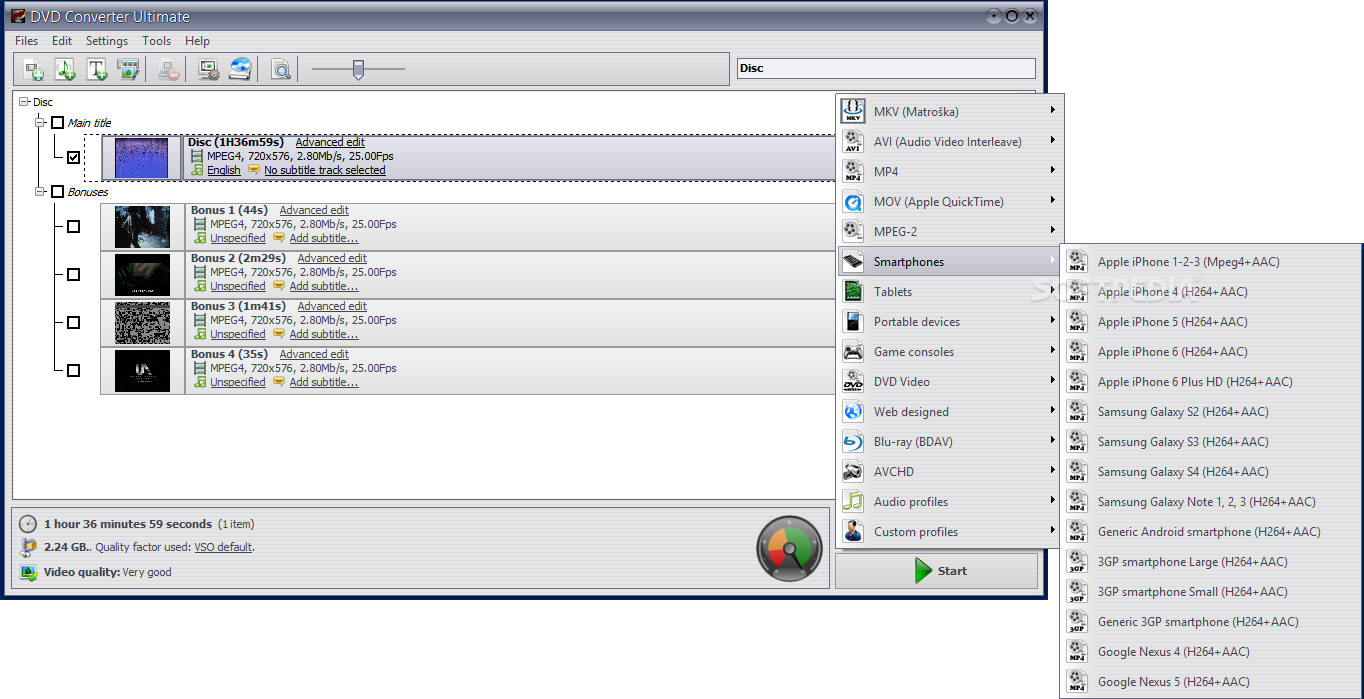Expand the MKV (Matroška) submenu arrow
1364x699 pixels.
[x=1052, y=111]
